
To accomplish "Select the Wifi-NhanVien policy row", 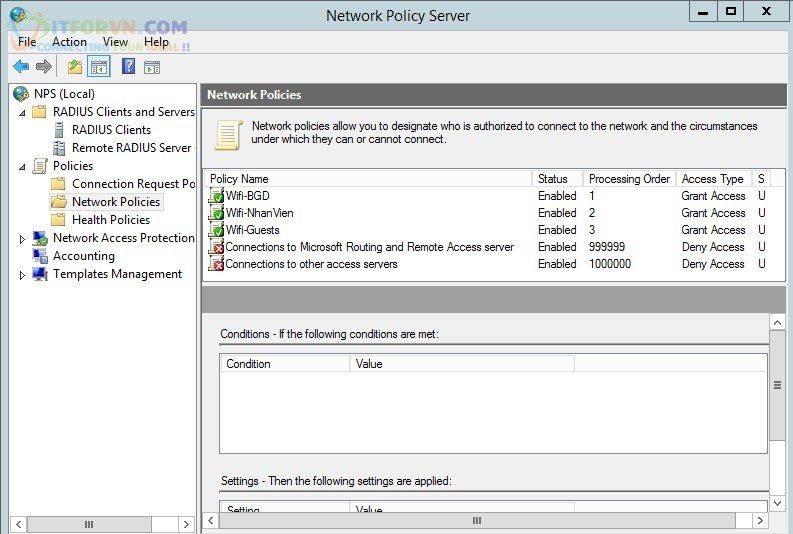I will tap(260, 213).
